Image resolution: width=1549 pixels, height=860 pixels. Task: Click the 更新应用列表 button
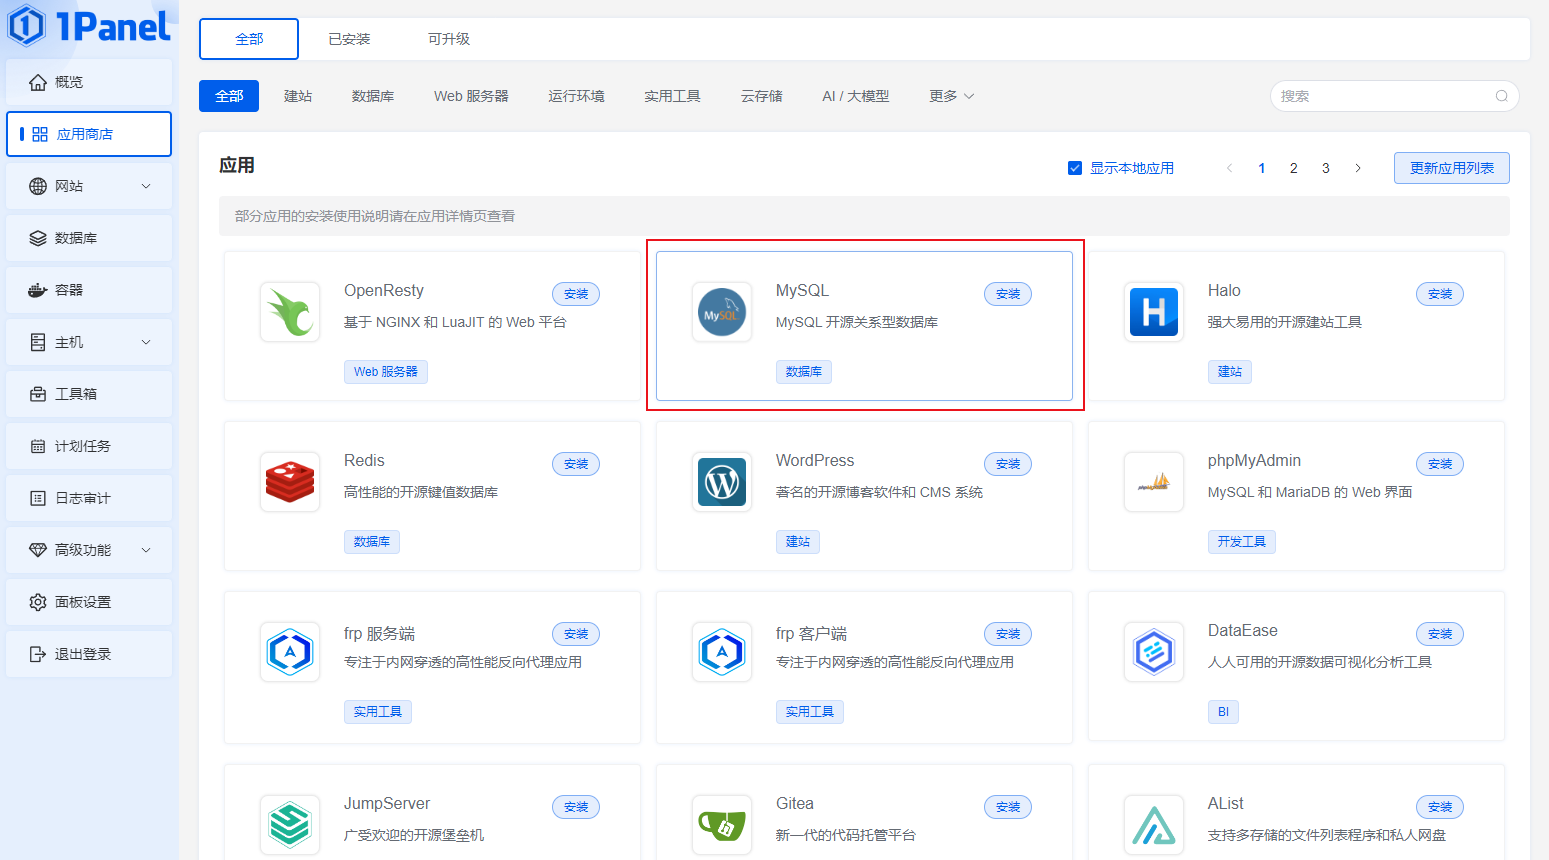(x=1451, y=168)
